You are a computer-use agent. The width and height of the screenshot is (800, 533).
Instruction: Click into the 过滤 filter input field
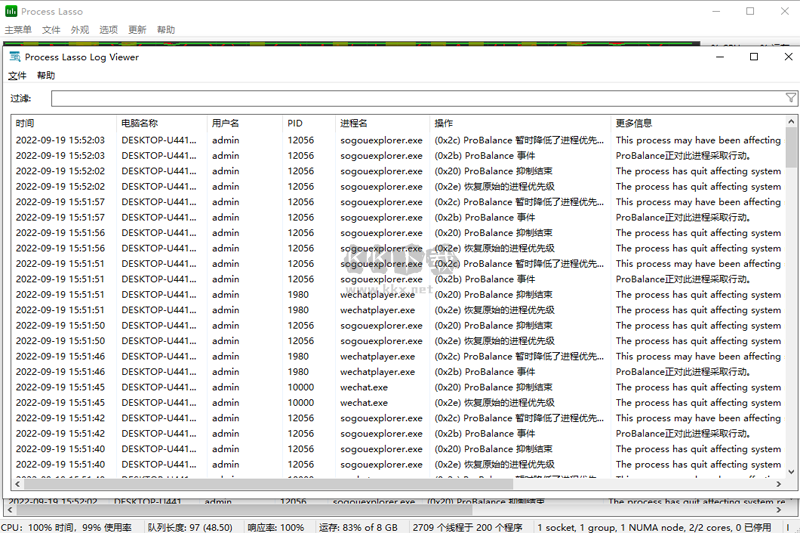(x=423, y=98)
